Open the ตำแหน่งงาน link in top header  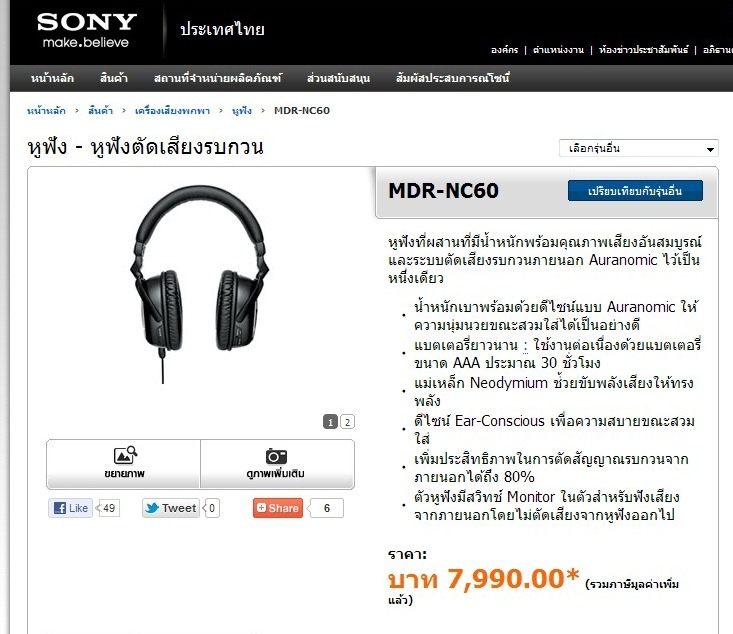pos(558,50)
